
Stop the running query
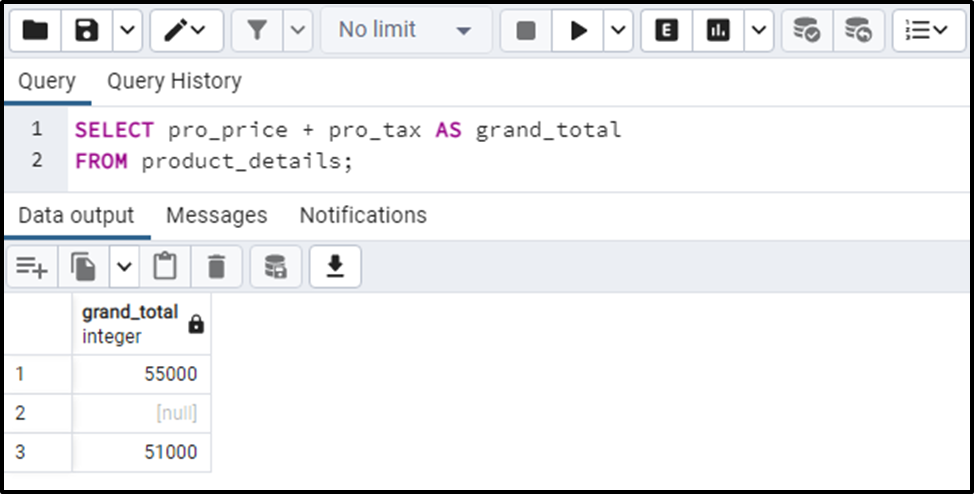[x=526, y=30]
